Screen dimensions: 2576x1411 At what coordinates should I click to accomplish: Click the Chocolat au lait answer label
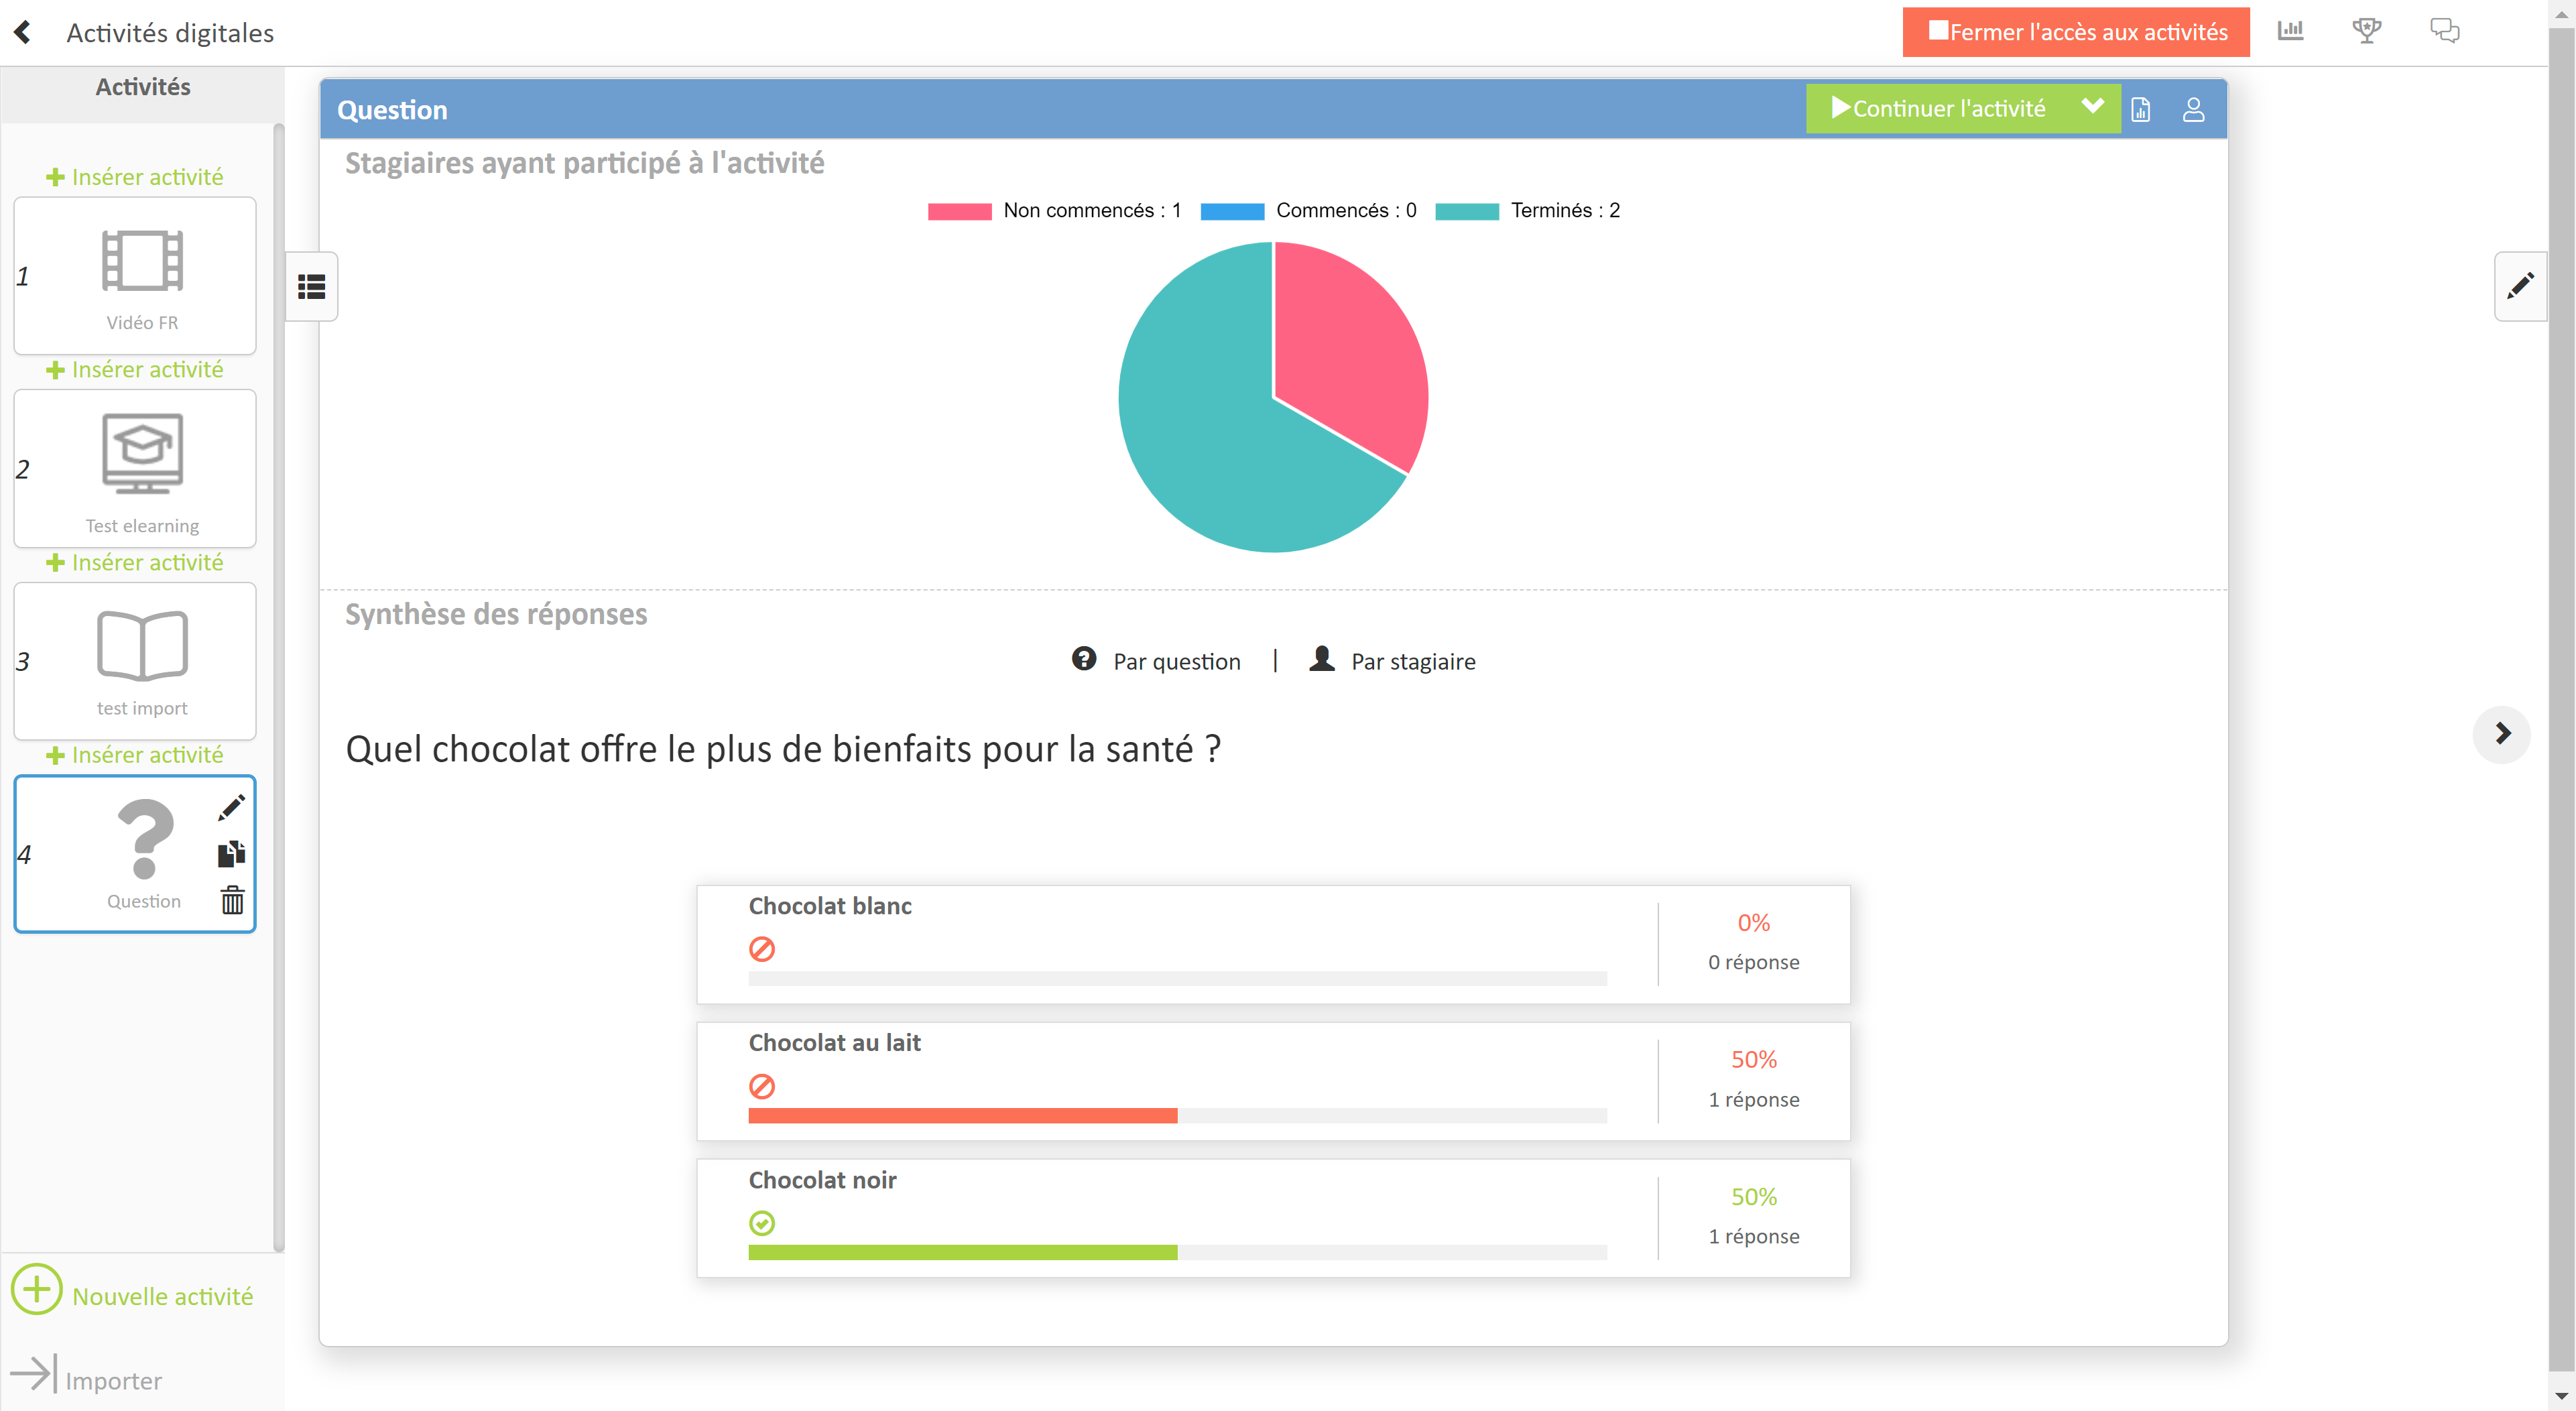(x=834, y=1043)
